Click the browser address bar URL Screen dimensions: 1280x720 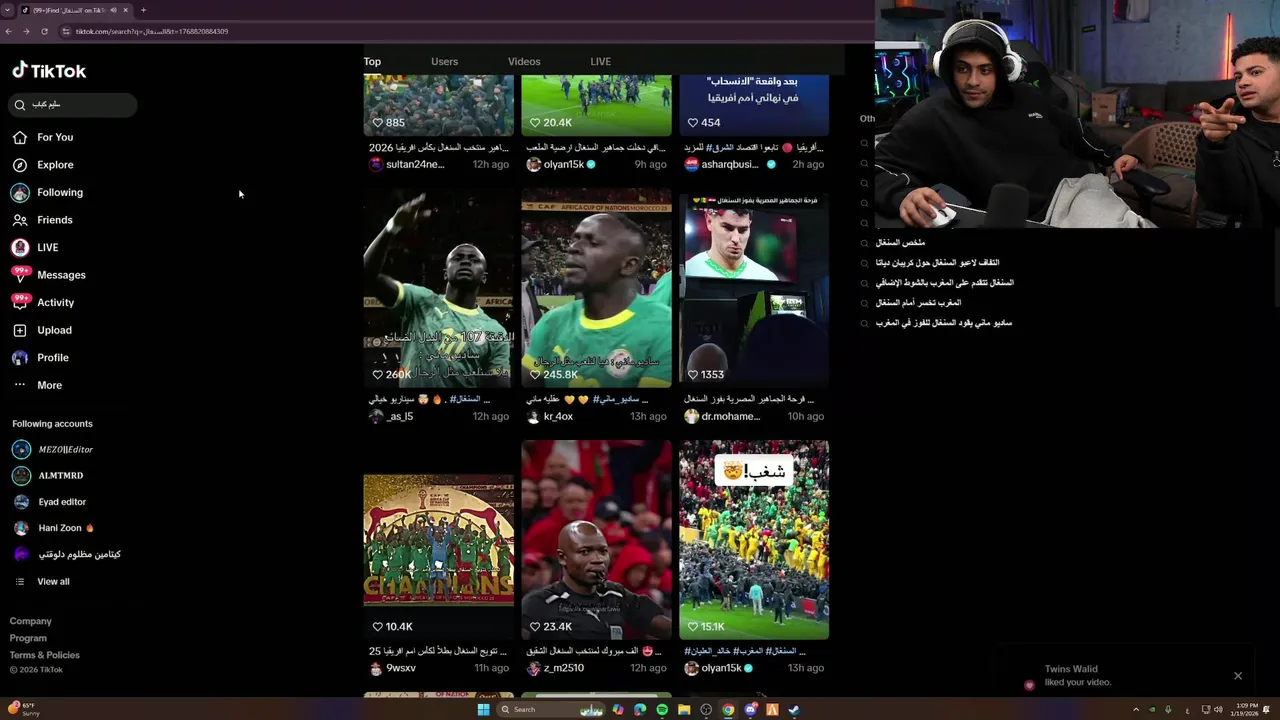[x=151, y=31]
